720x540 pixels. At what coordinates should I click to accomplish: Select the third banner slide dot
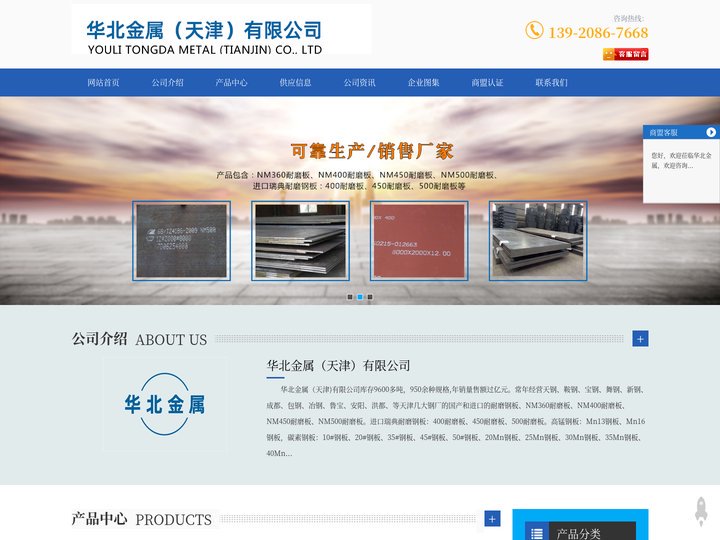(370, 297)
